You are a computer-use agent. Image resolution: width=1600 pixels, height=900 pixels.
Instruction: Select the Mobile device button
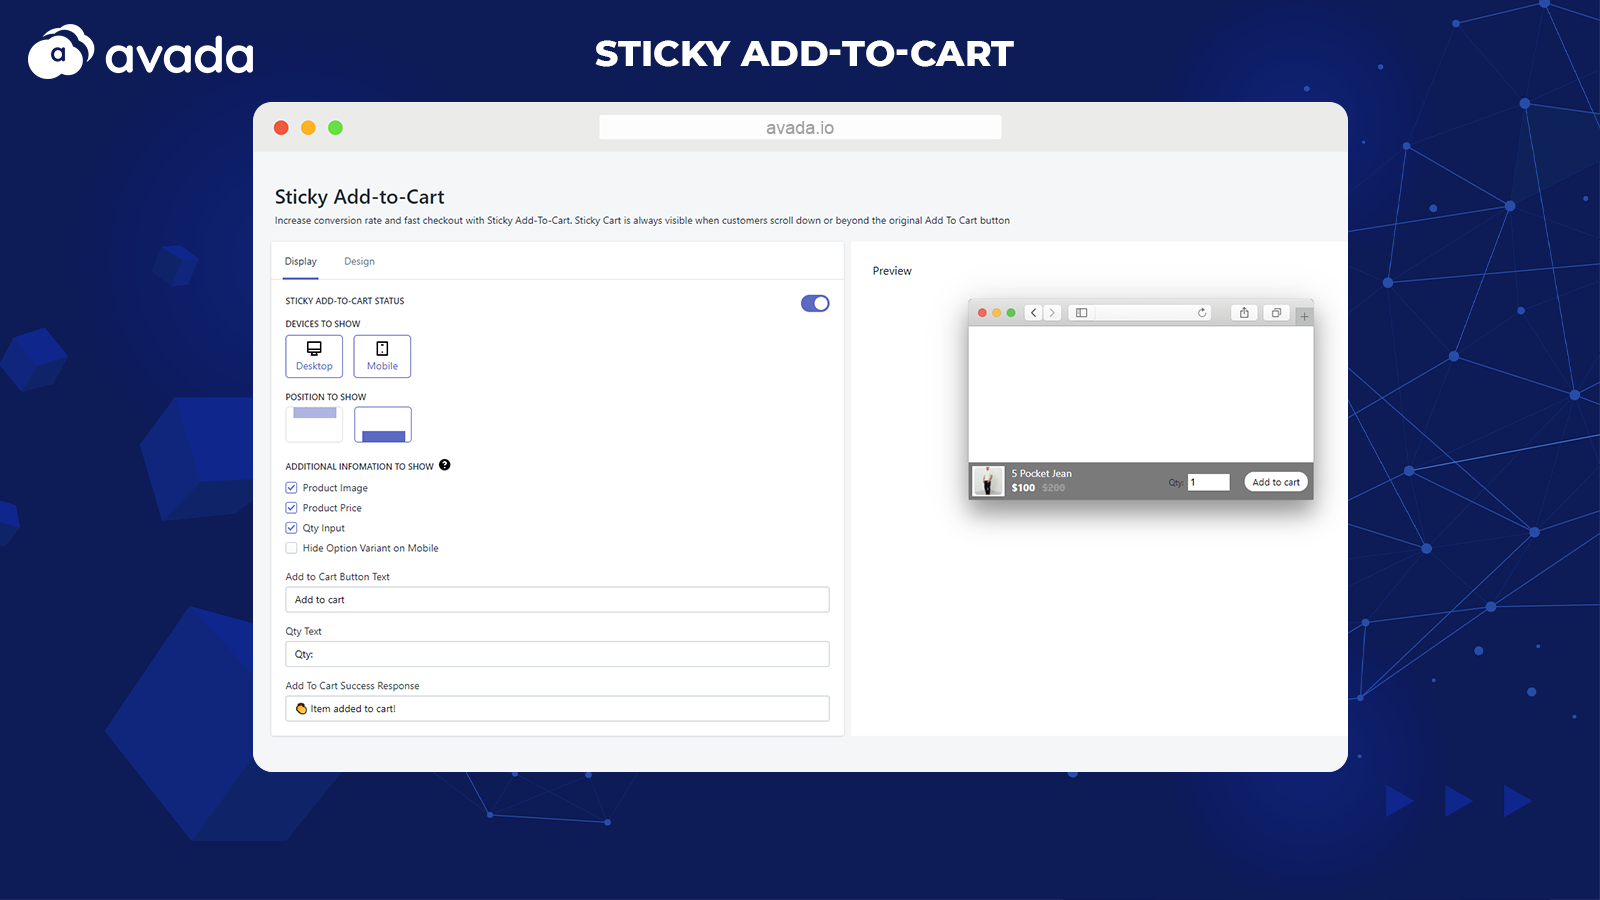382,356
